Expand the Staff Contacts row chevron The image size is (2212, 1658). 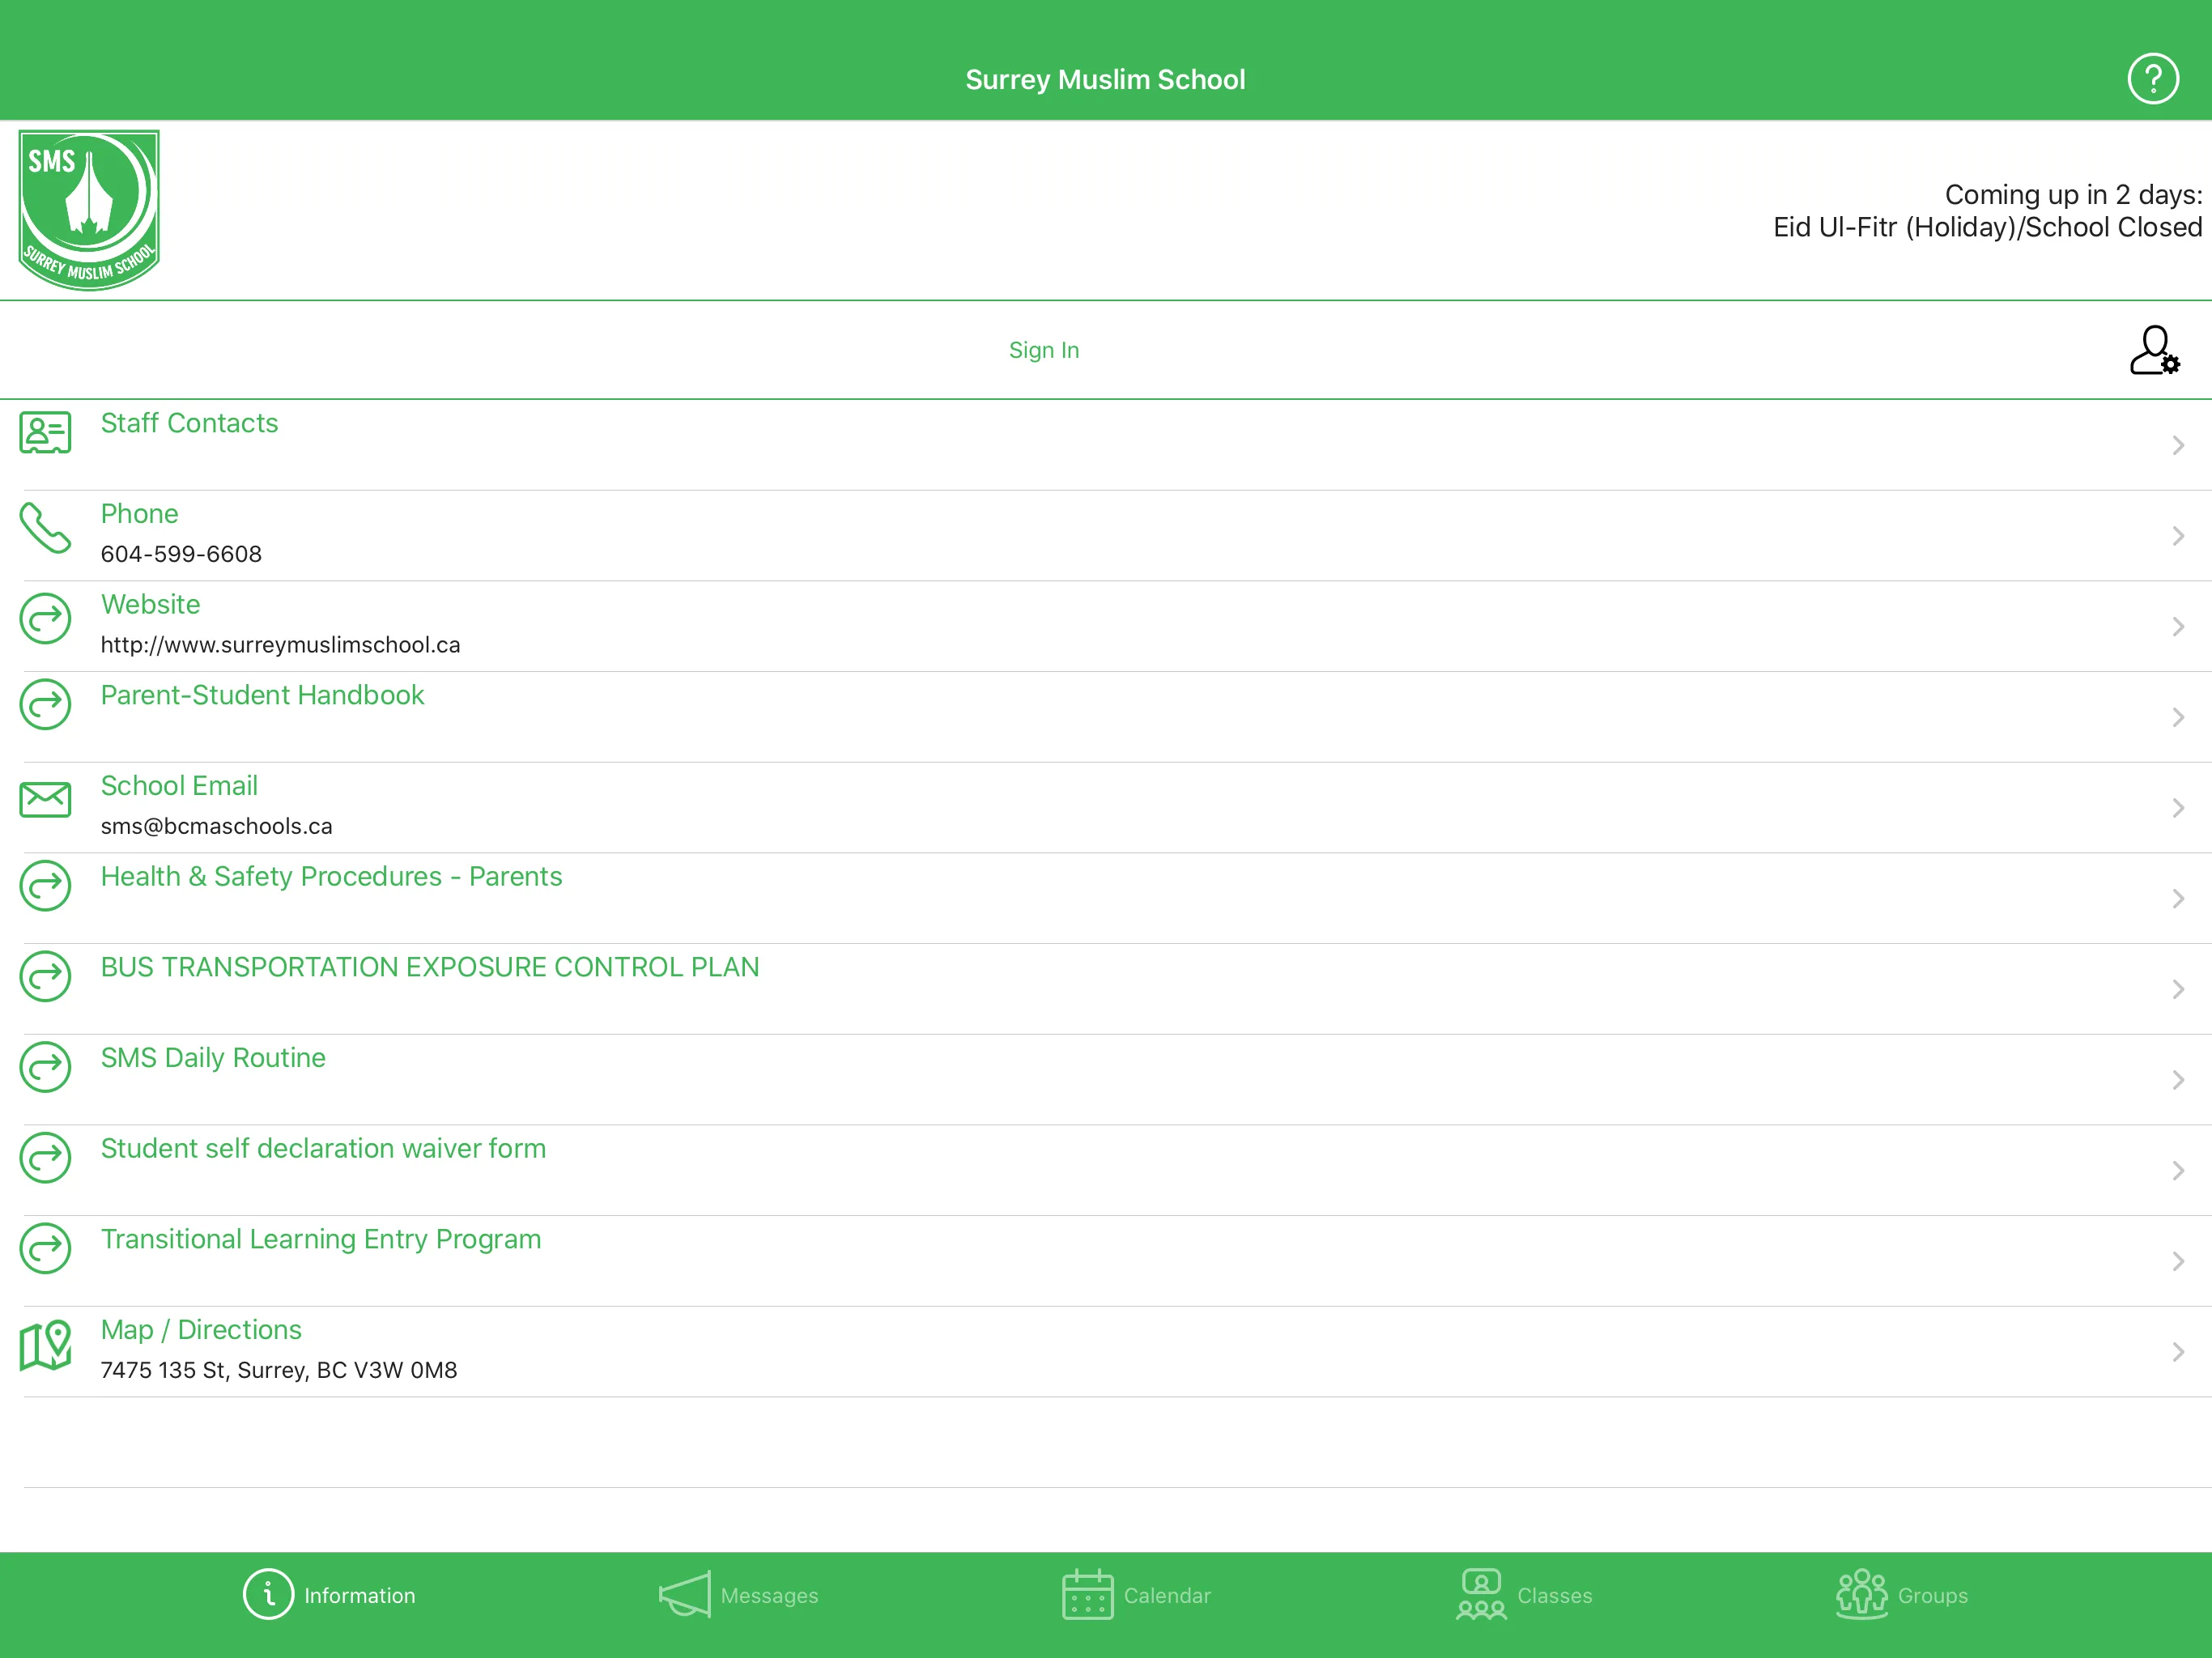2177,445
